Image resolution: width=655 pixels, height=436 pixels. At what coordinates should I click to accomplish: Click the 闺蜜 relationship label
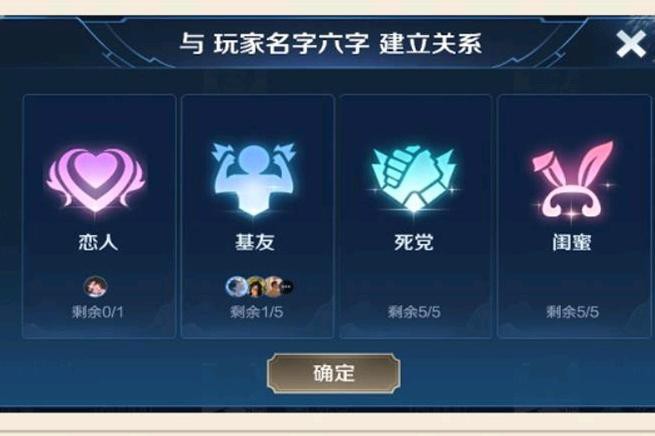click(x=572, y=242)
